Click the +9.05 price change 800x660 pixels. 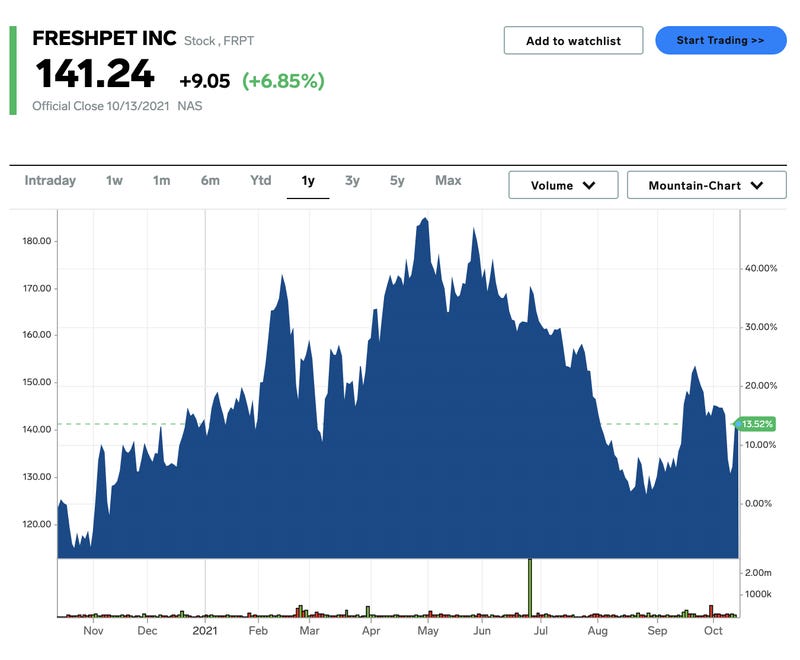[205, 81]
